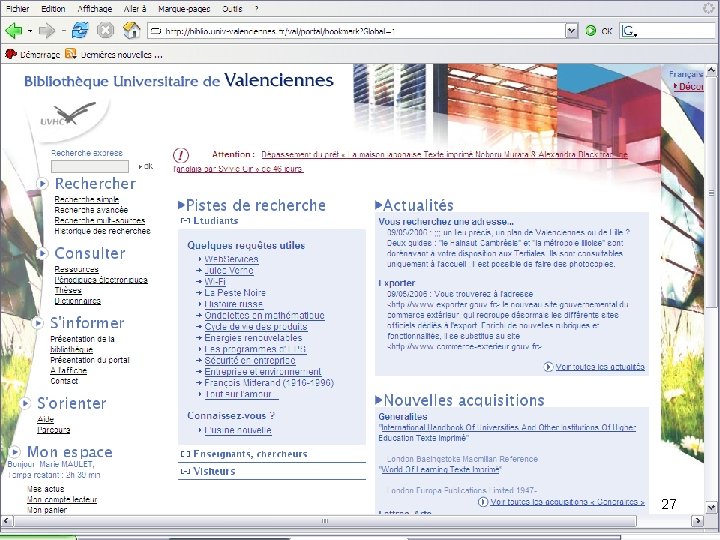Screen dimensions: 720x540
Task: Open the Sécurité en entreprise link
Action: coord(250,360)
